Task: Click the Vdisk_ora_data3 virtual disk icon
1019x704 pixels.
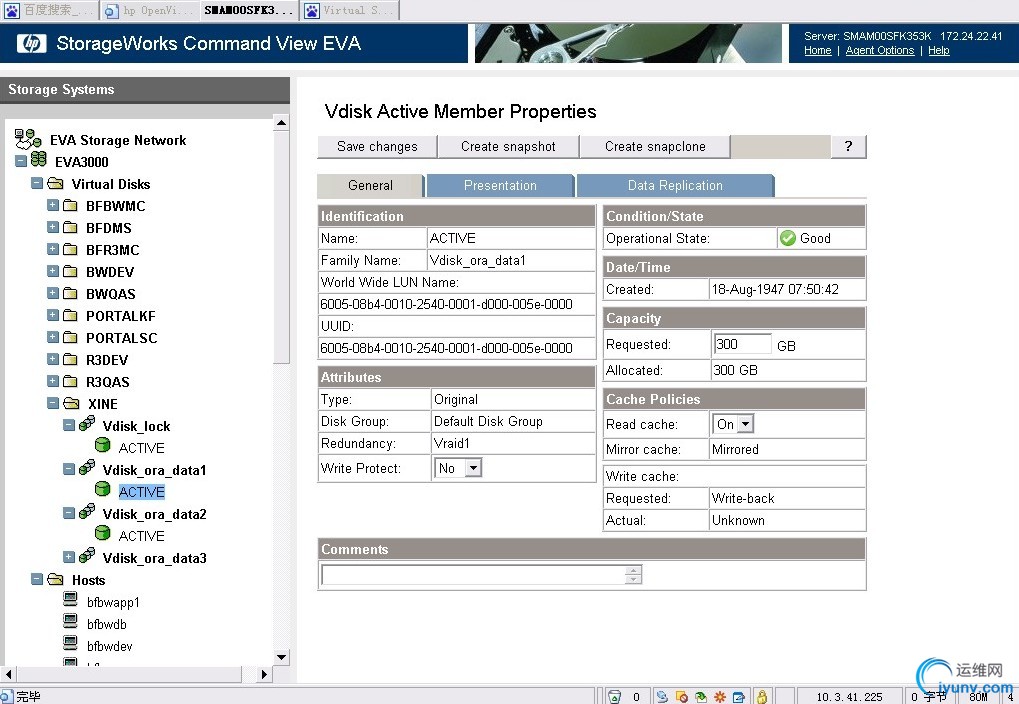Action: (x=87, y=556)
